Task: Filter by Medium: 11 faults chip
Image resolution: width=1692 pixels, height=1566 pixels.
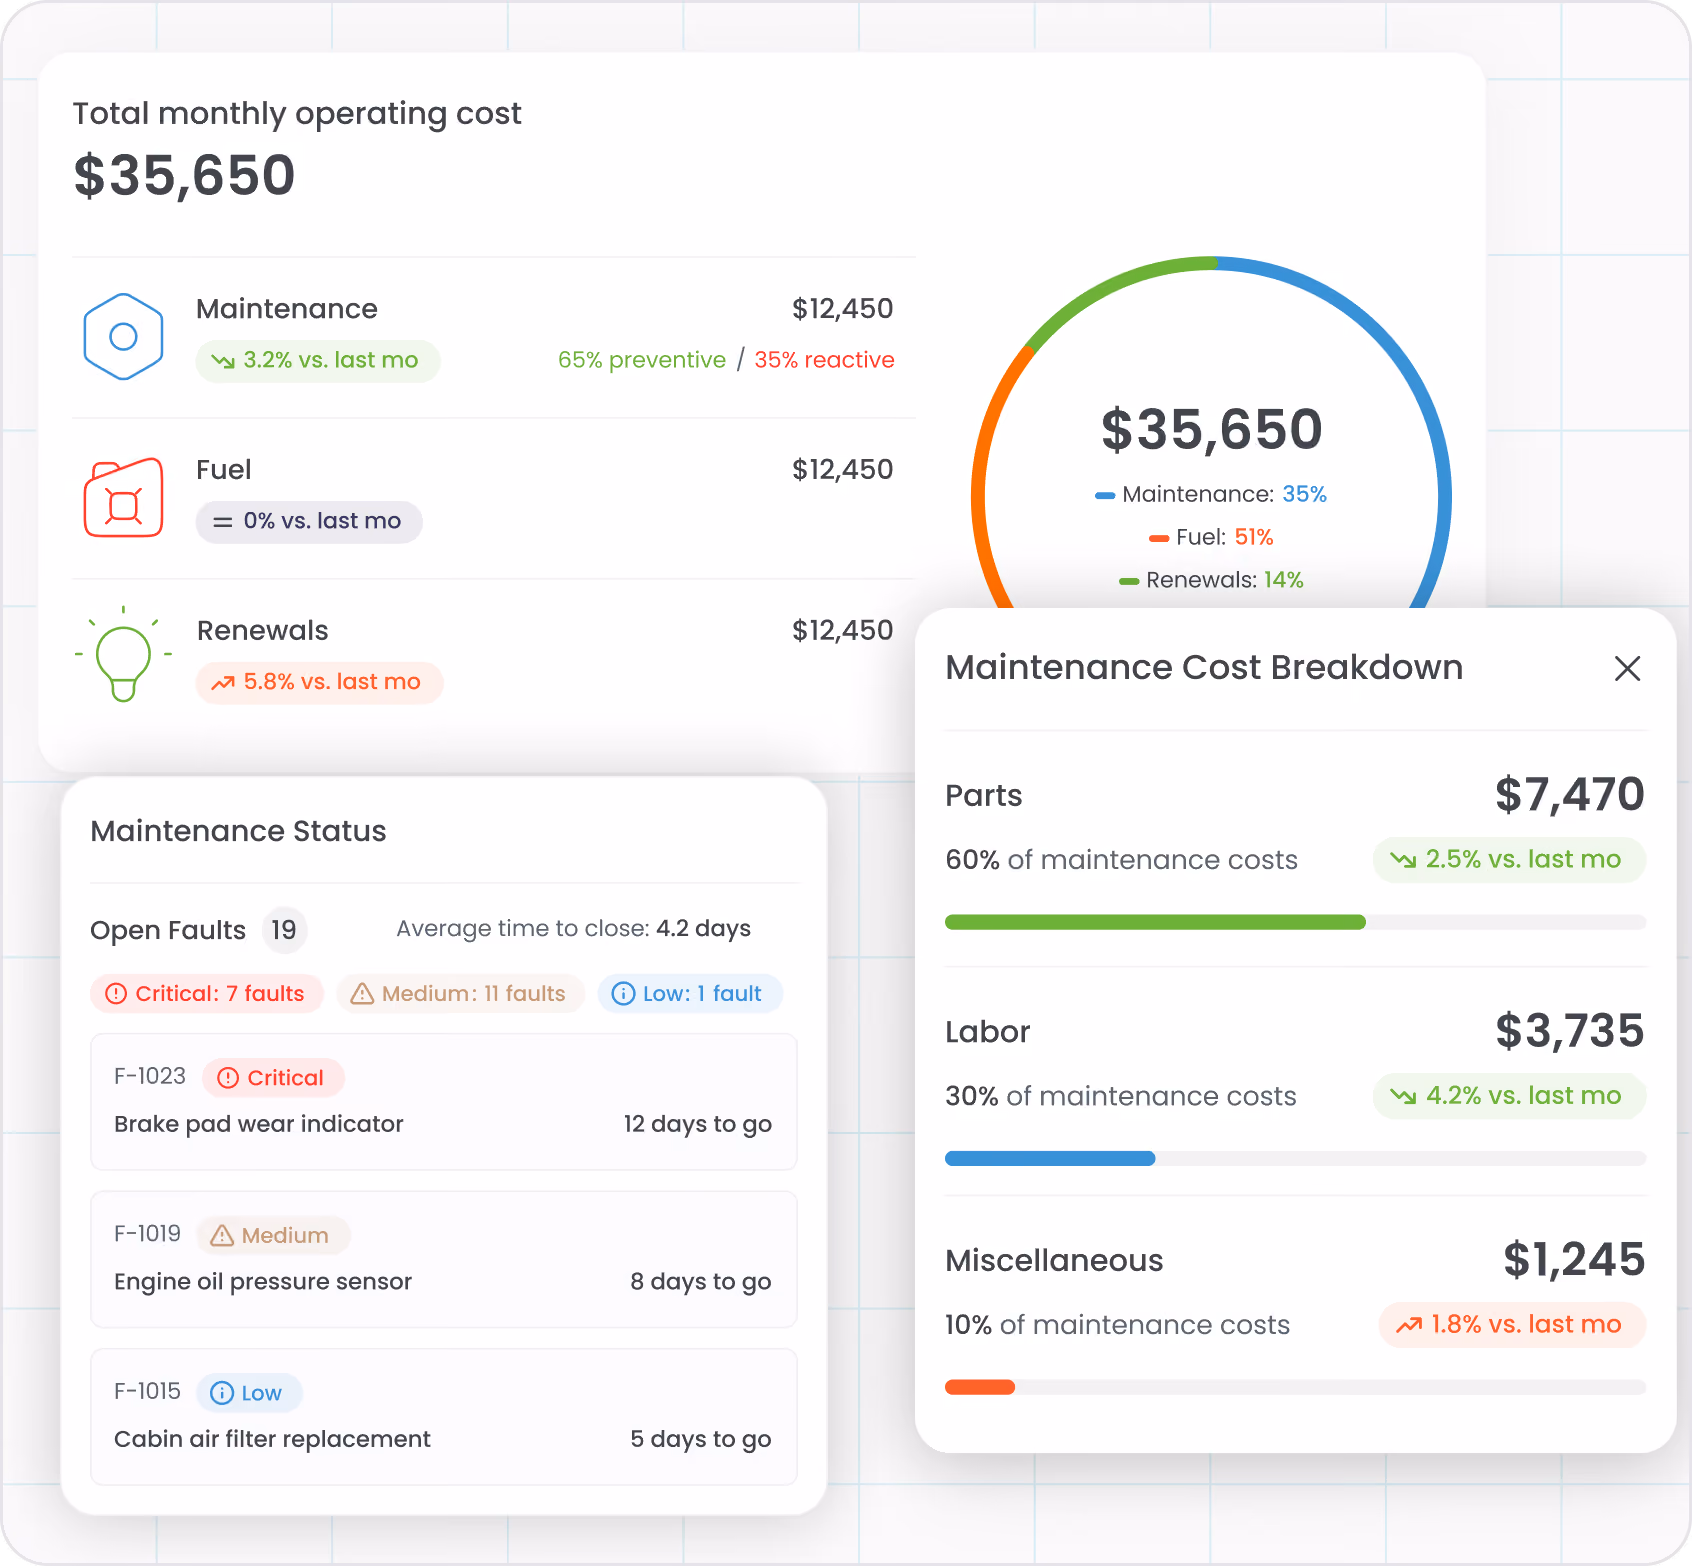Action: tap(460, 993)
